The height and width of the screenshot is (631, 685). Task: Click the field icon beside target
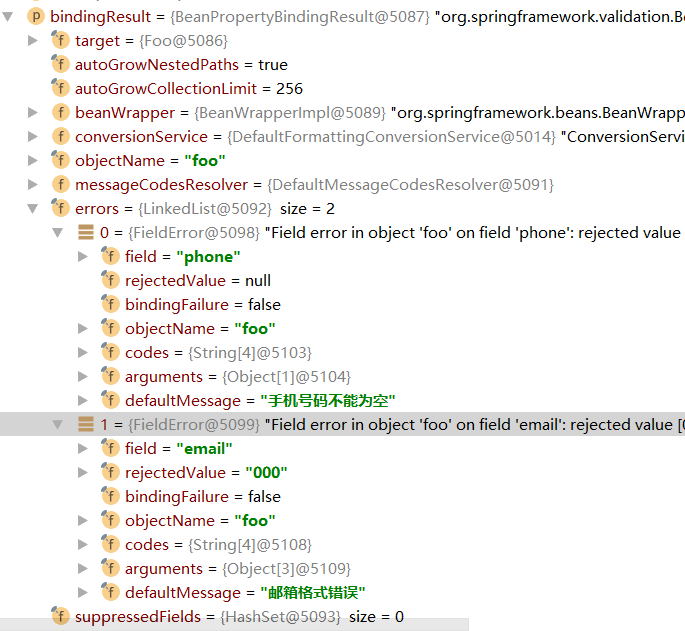point(60,40)
